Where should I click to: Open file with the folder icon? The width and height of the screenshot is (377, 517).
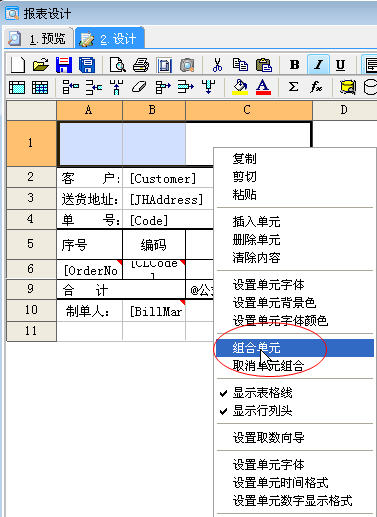[x=41, y=65]
